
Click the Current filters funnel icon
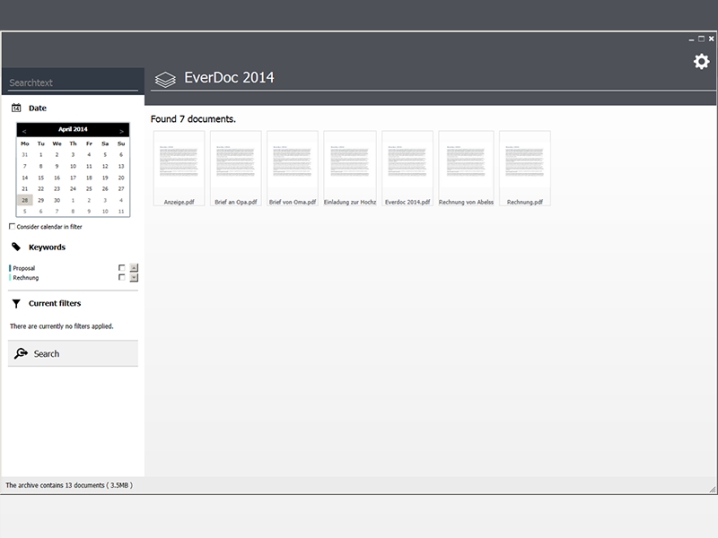[16, 303]
